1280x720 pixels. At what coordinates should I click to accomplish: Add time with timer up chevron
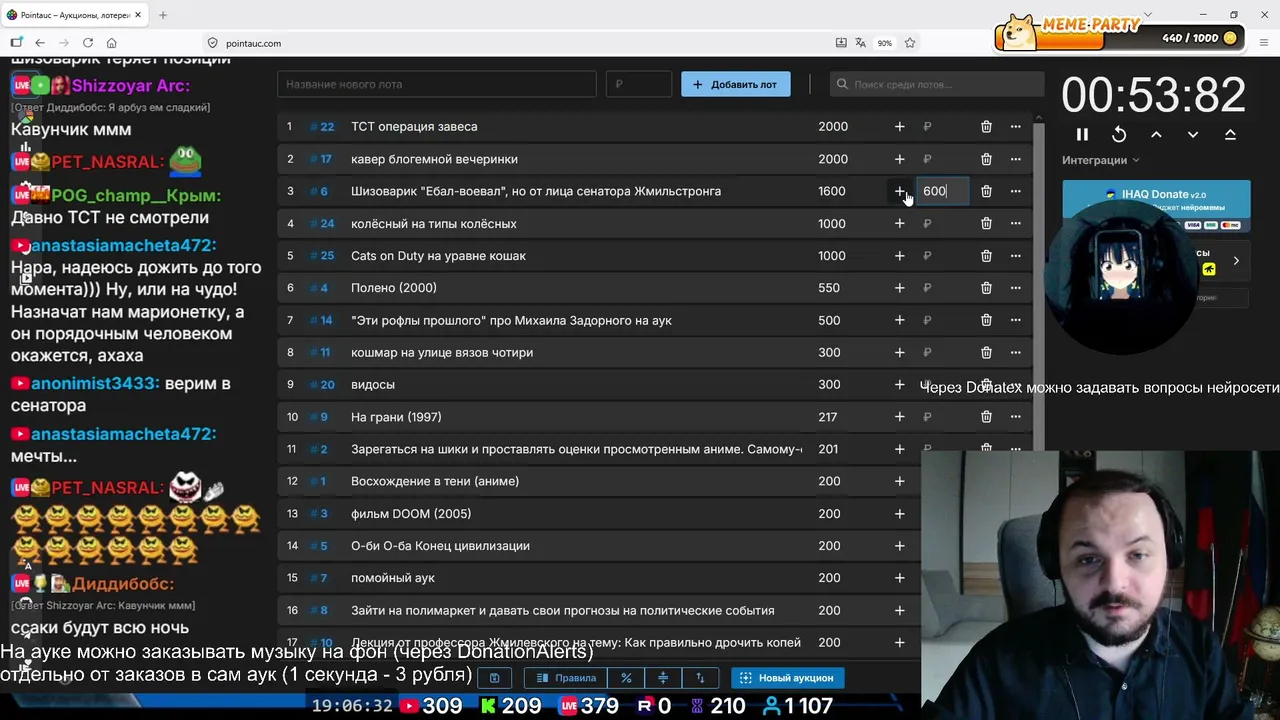tap(1156, 134)
